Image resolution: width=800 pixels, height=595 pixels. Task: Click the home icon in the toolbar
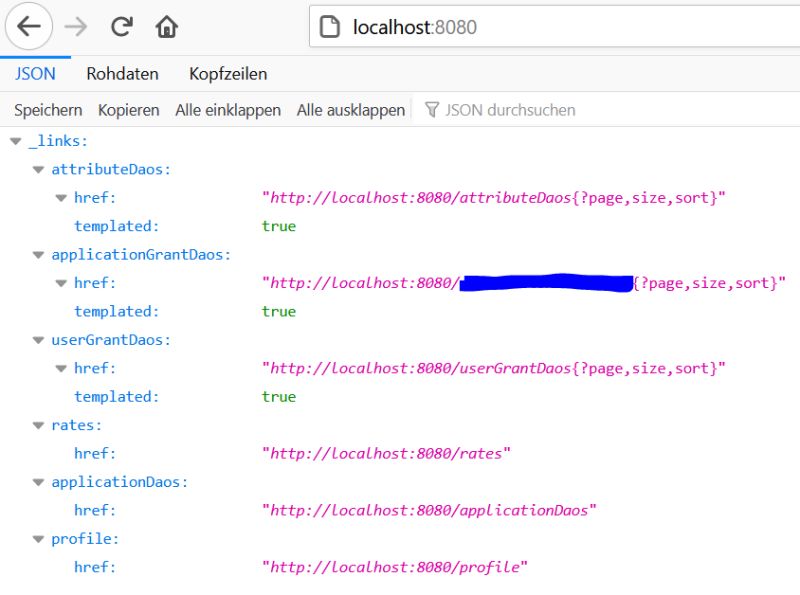point(166,27)
